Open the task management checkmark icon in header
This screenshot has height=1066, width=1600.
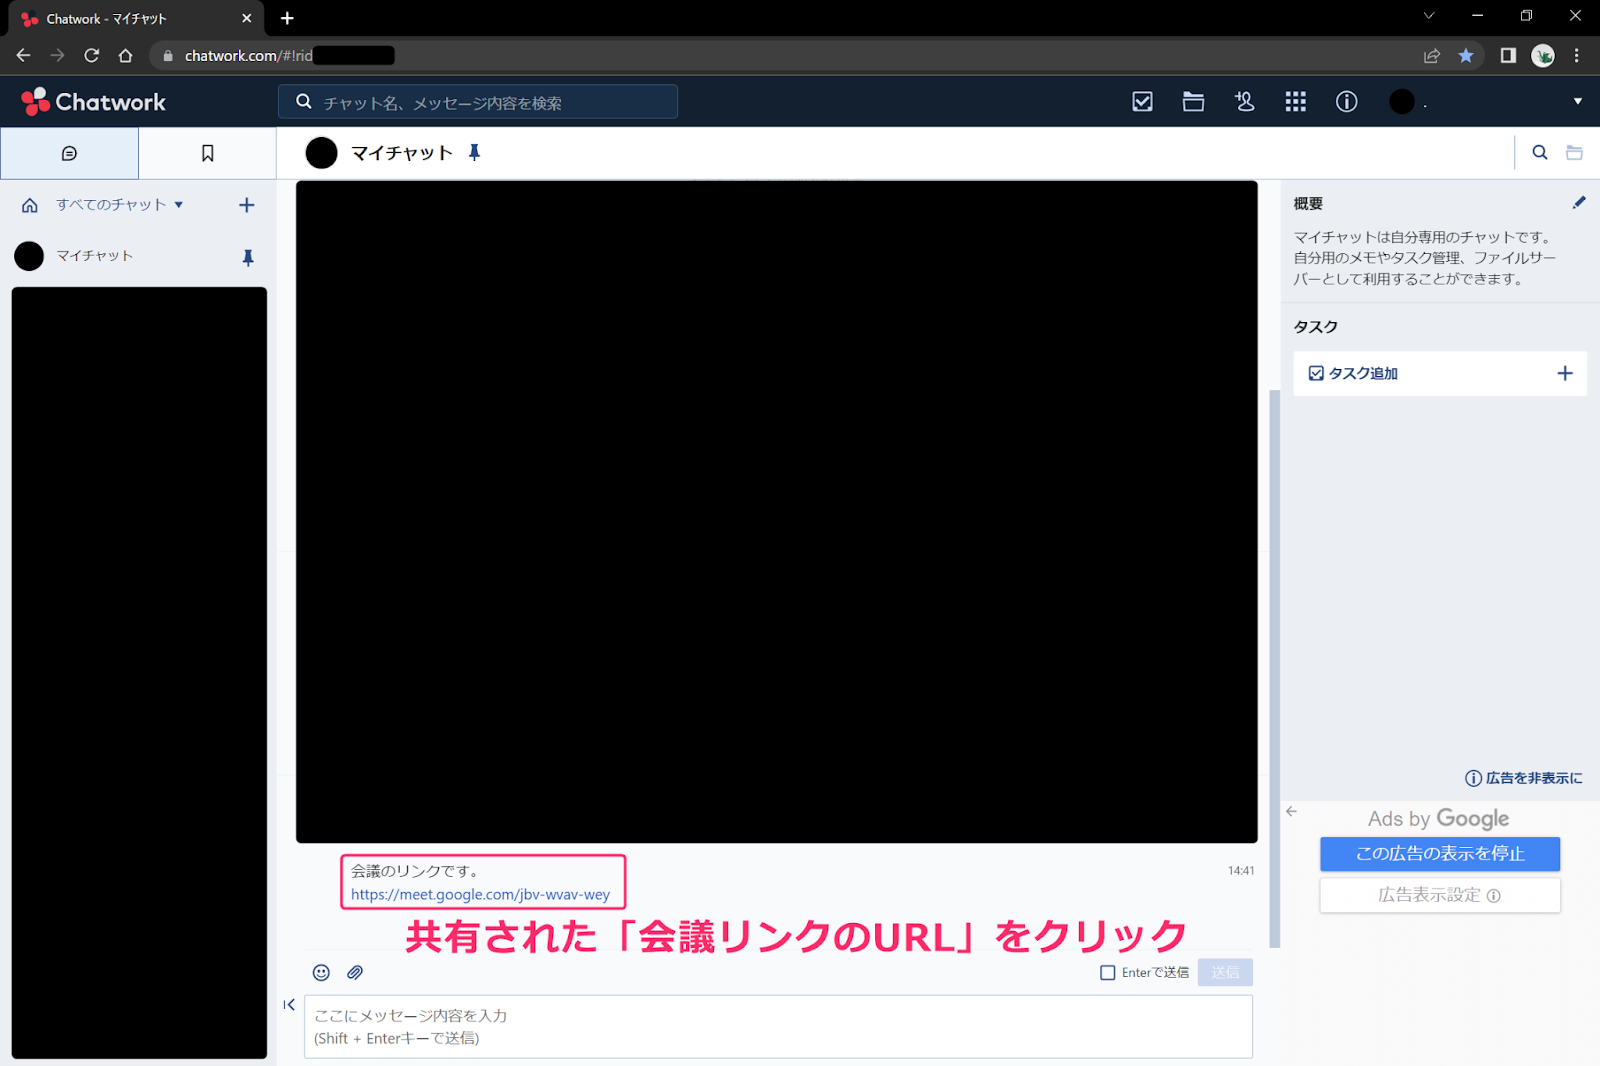tap(1142, 102)
